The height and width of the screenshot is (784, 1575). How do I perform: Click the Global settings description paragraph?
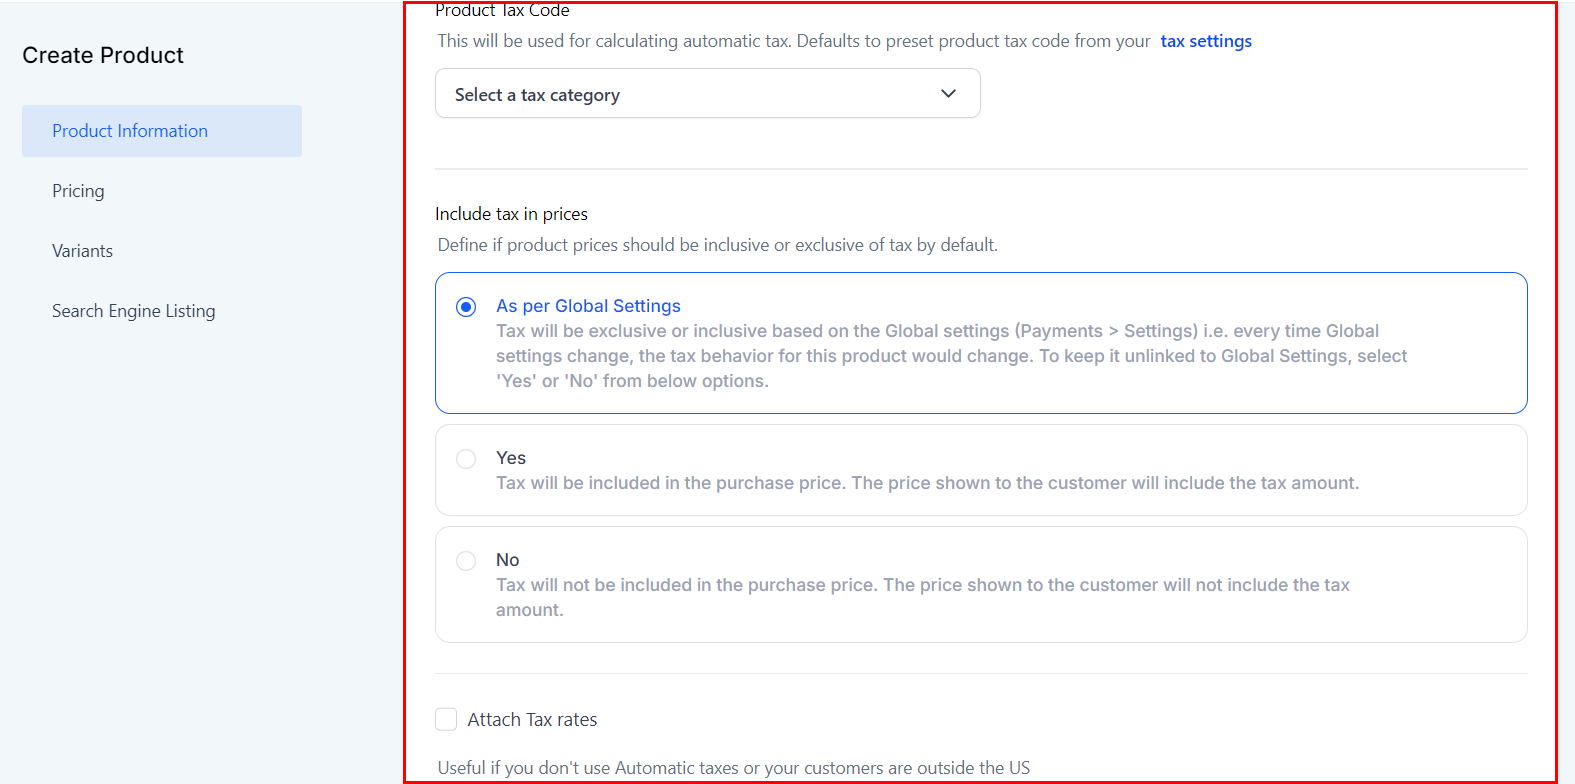click(x=950, y=356)
